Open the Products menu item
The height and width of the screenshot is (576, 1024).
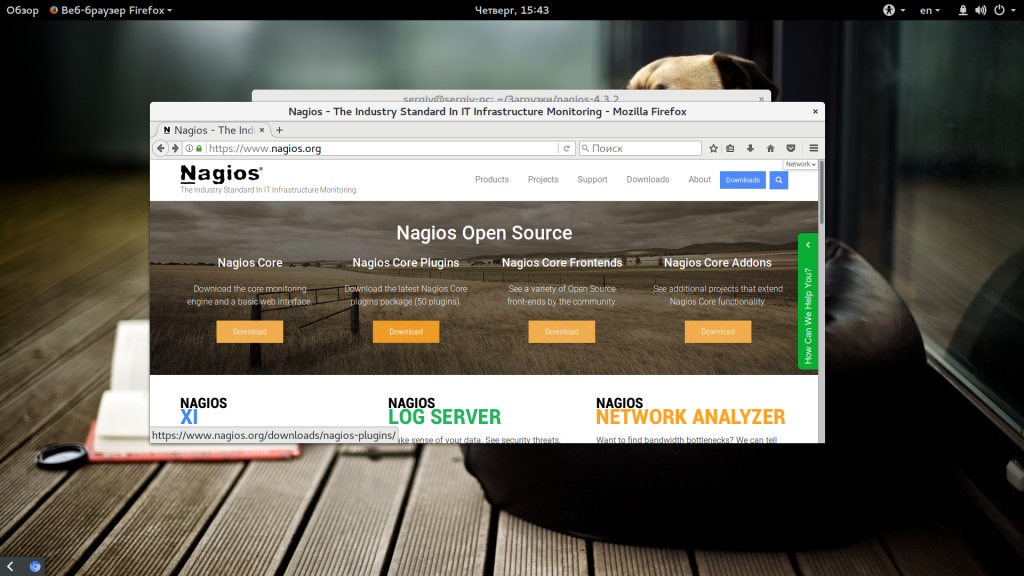[x=492, y=180]
